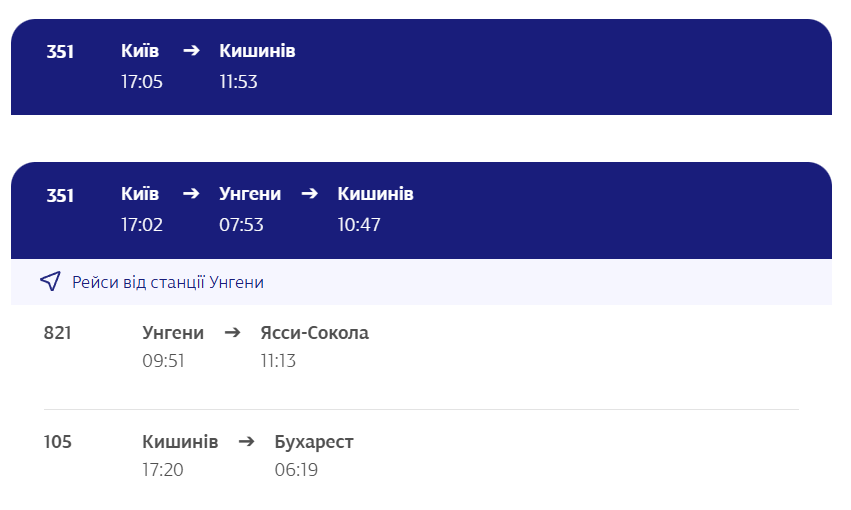Screen dimensions: 851x510
Task: Click the Ясси-Сокола destination station
Action: click(314, 333)
